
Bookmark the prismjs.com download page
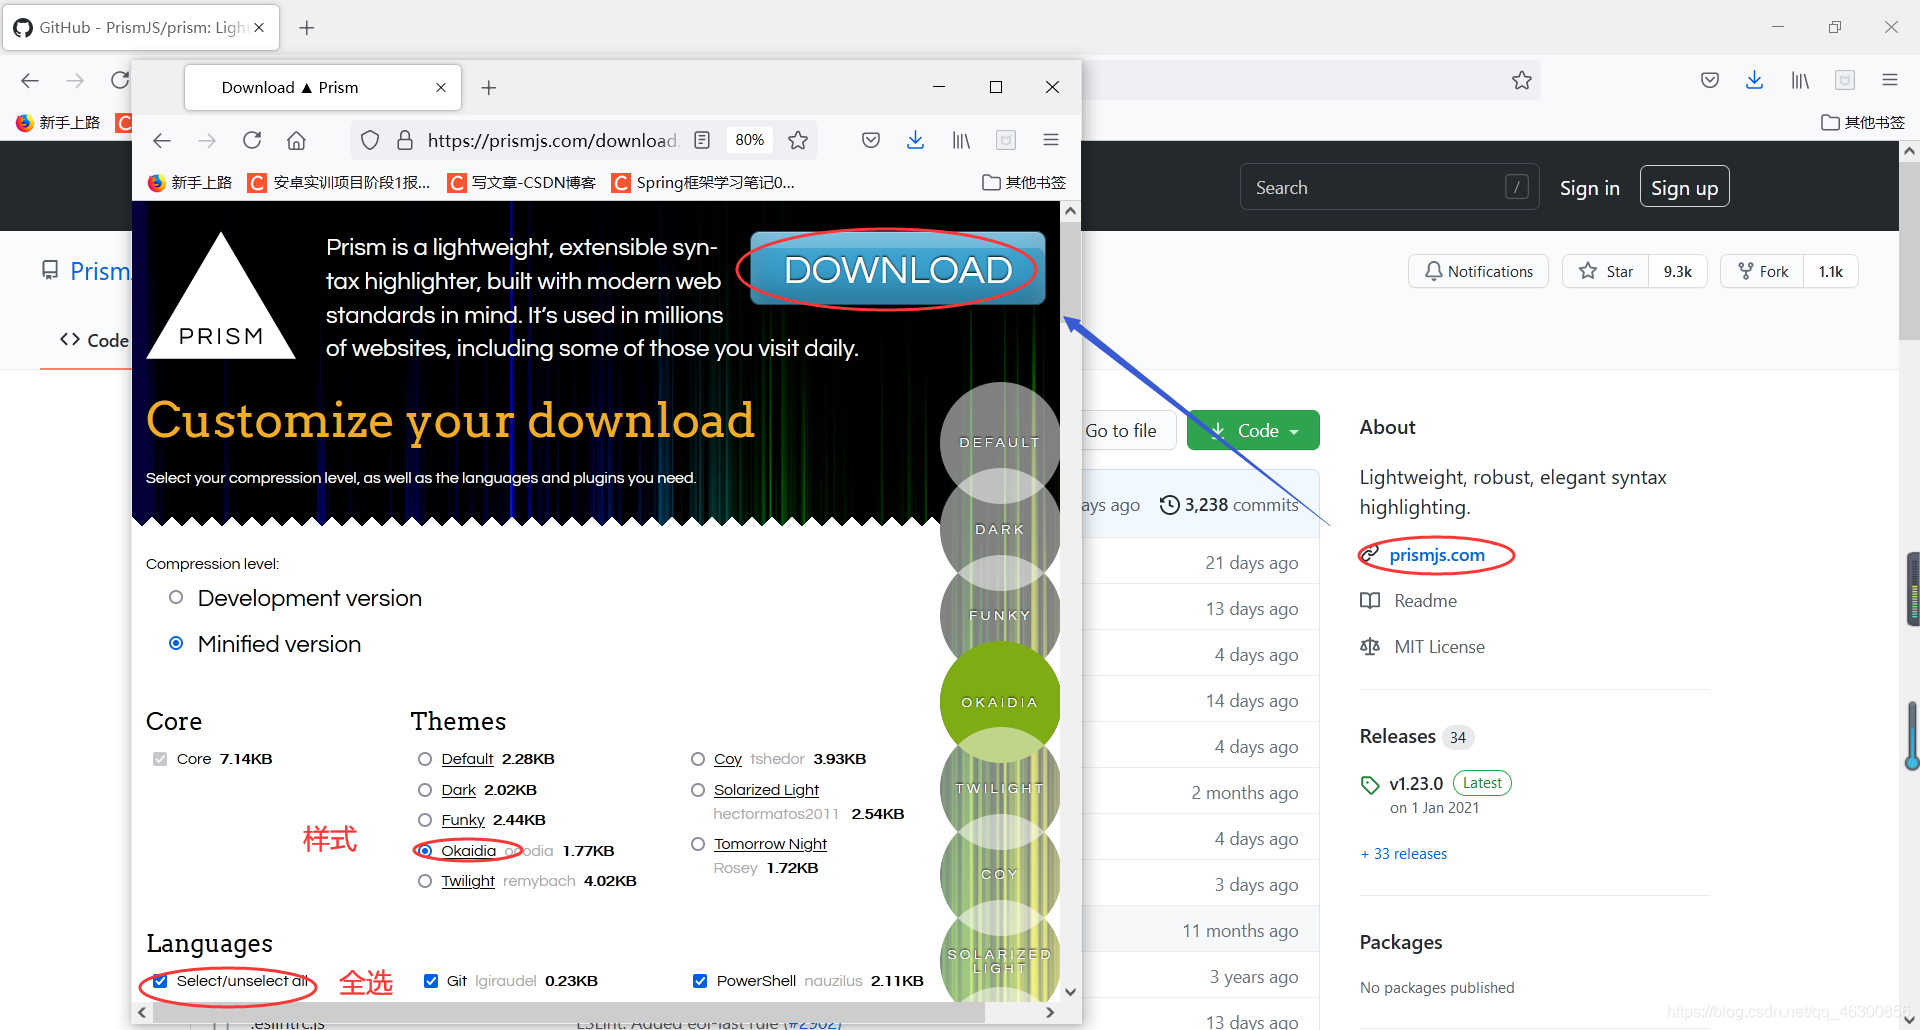(x=798, y=141)
